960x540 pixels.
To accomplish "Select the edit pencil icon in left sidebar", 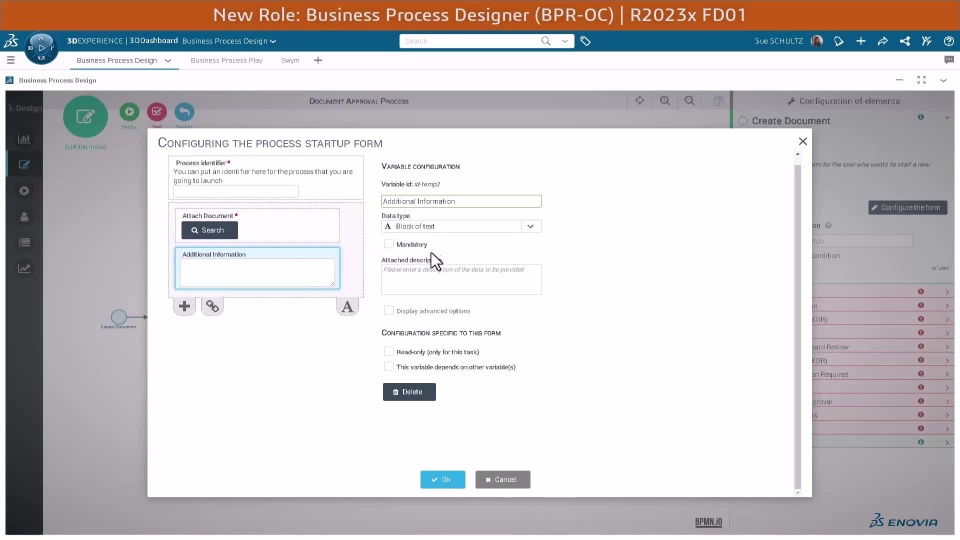I will [x=24, y=165].
